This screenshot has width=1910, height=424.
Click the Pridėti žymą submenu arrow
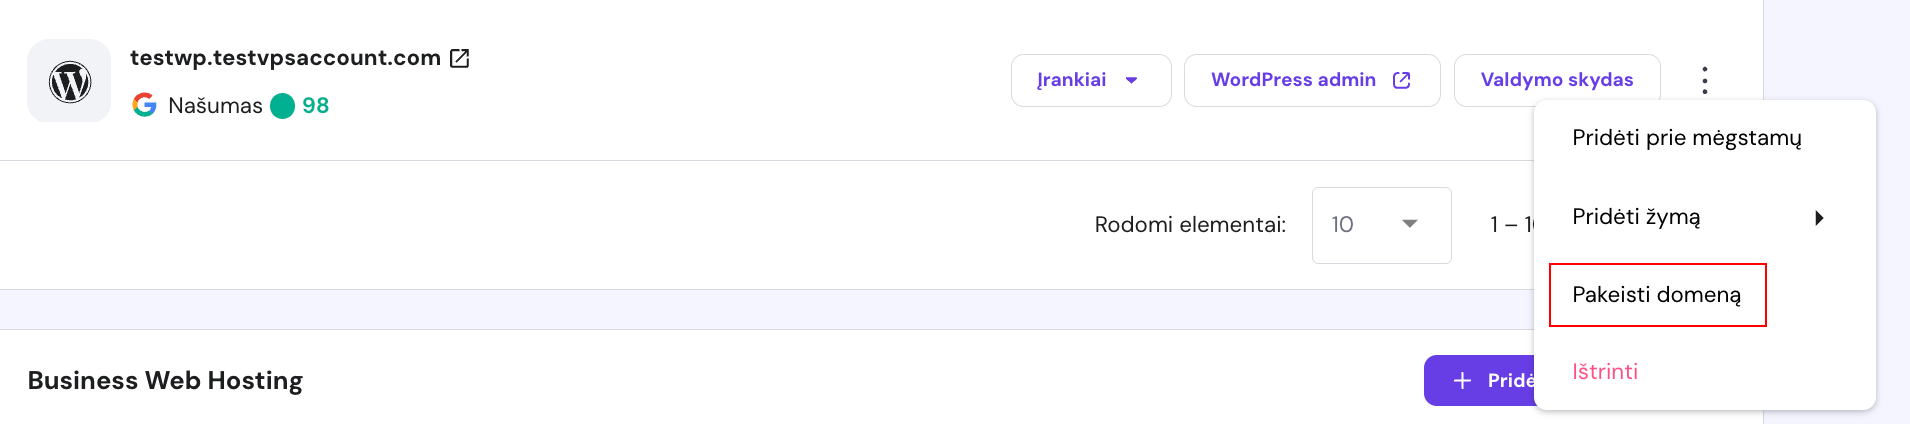(x=1819, y=217)
